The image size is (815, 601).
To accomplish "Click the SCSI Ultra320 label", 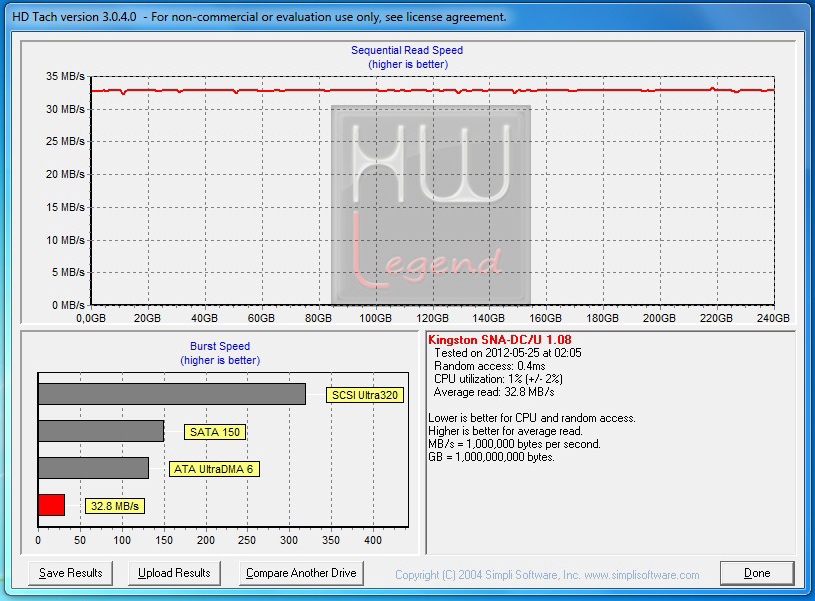I will click(365, 395).
